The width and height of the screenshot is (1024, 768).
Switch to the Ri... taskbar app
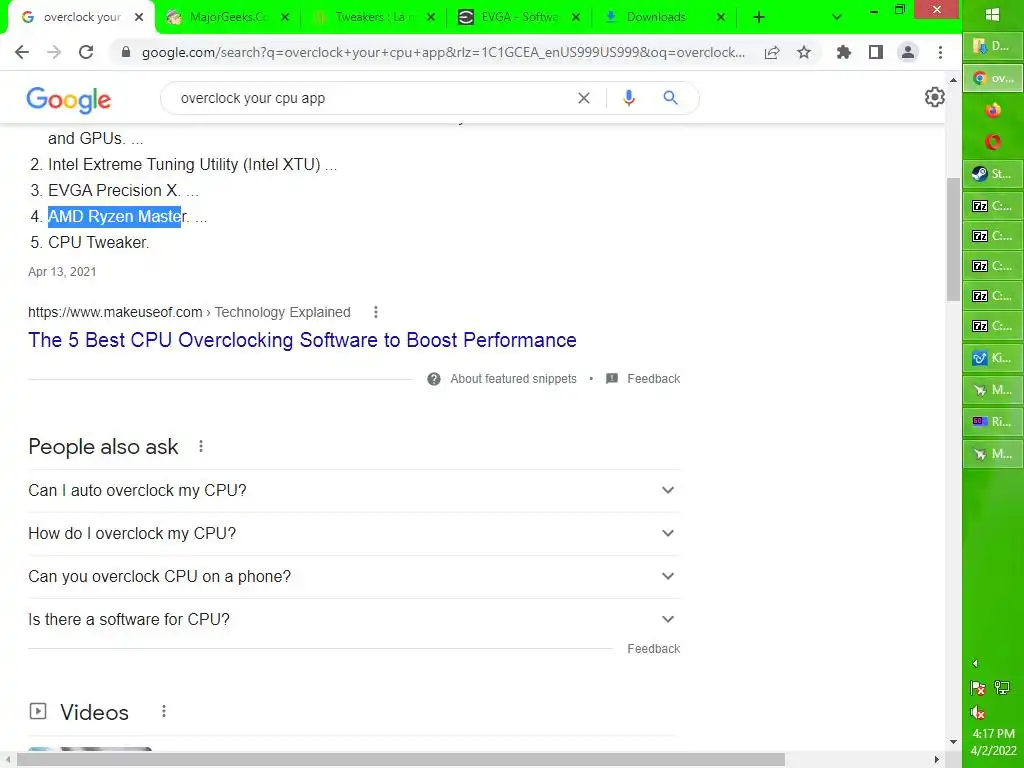[x=993, y=422]
